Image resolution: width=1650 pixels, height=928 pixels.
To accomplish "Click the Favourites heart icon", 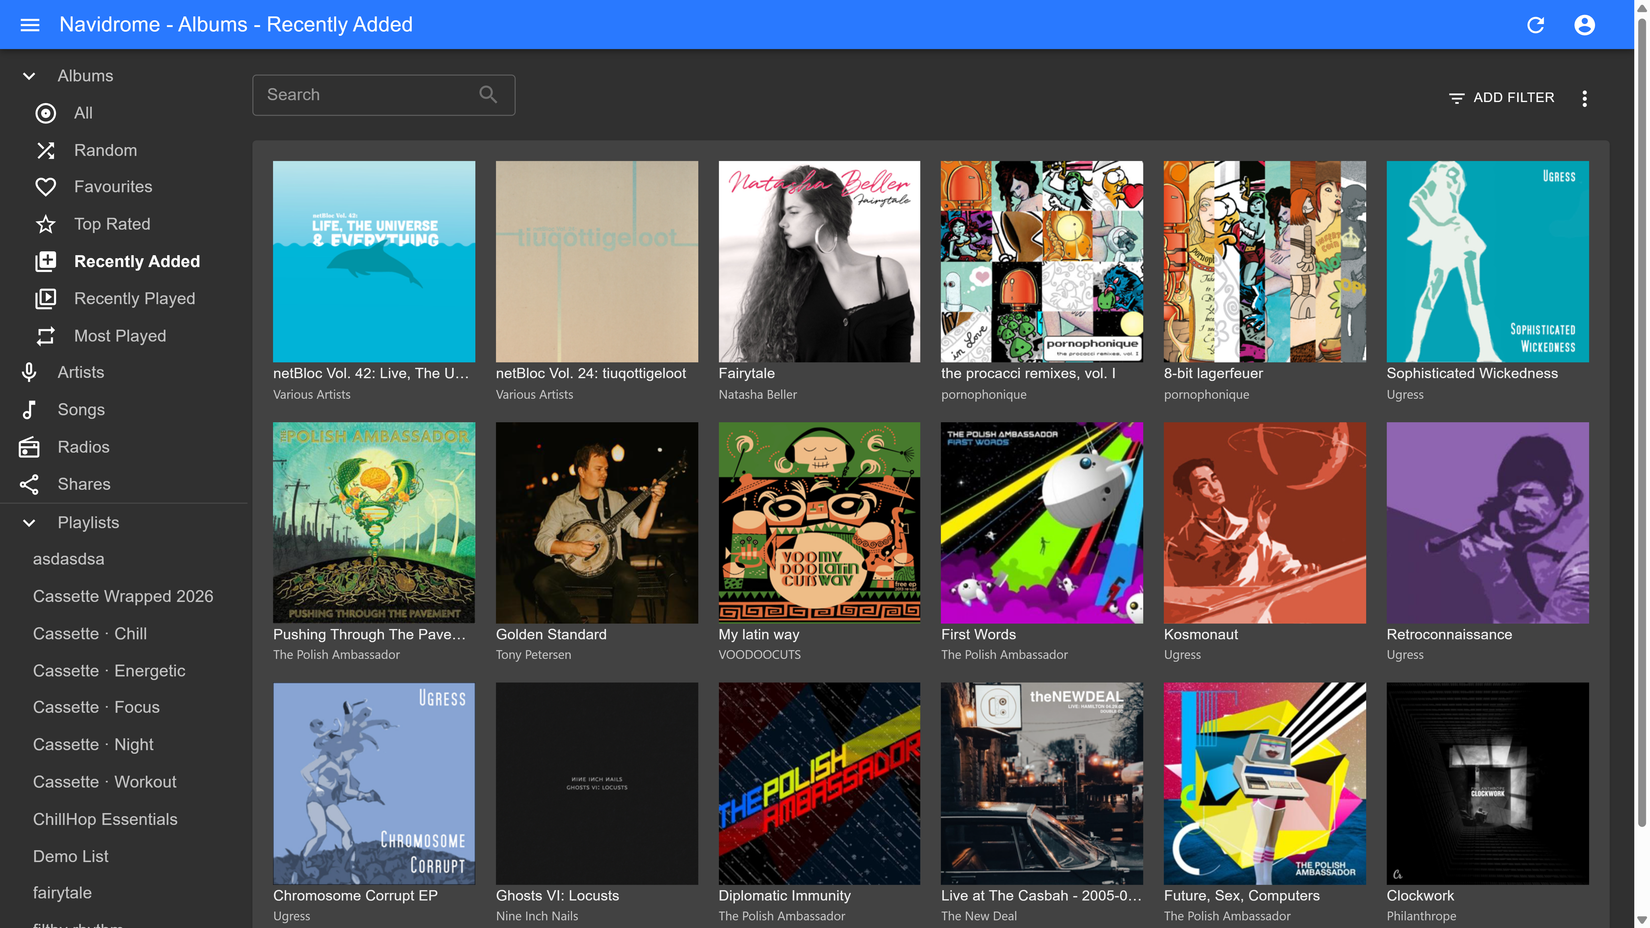I will point(46,187).
